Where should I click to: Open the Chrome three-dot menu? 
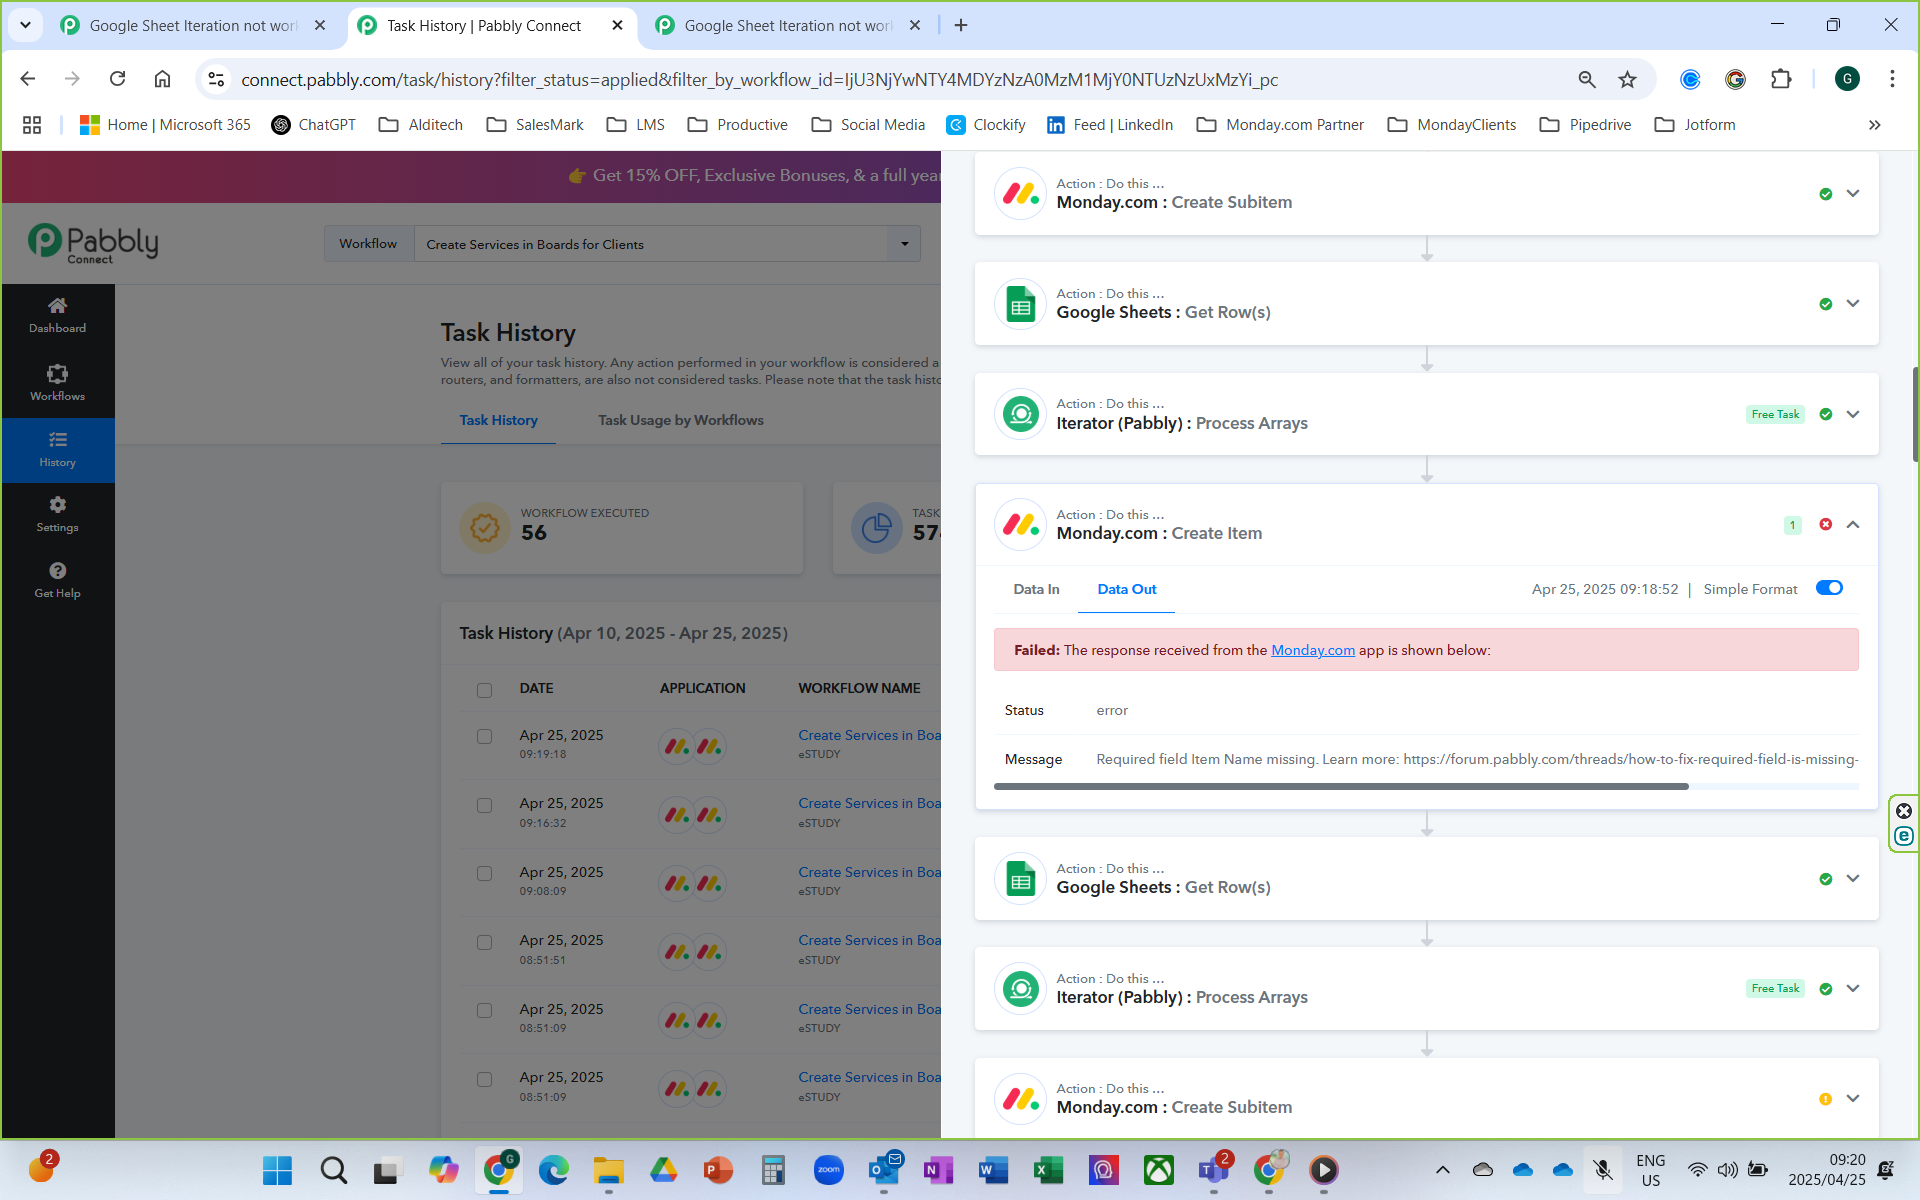coord(1892,79)
